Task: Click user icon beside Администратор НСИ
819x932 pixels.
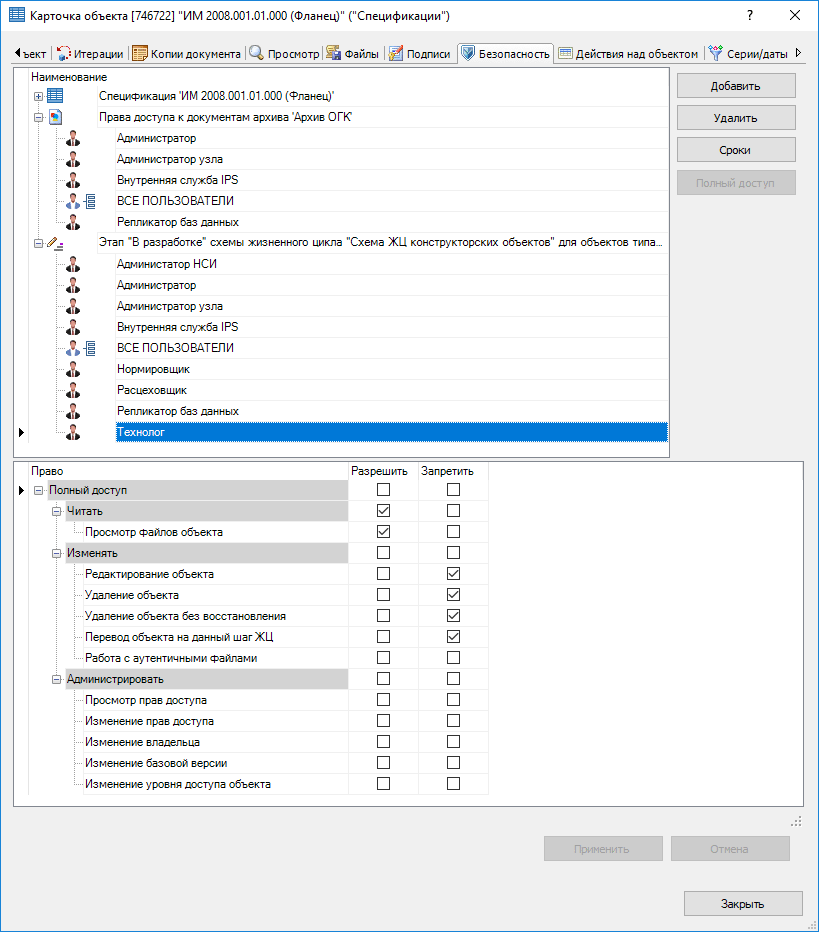Action: [x=72, y=264]
